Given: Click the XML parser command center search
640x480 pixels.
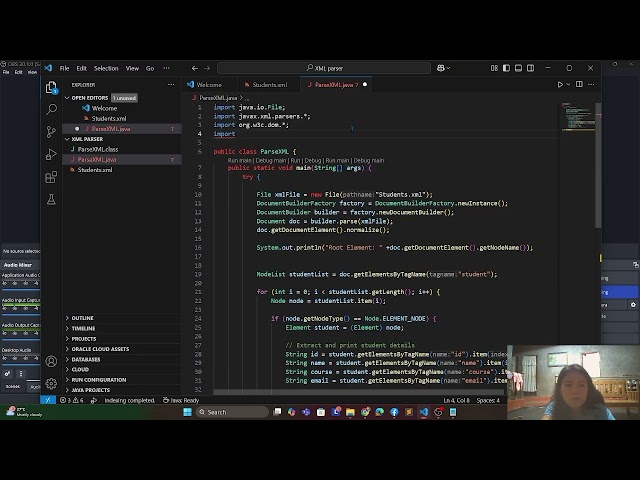Looking at the screenshot, I should 324,68.
